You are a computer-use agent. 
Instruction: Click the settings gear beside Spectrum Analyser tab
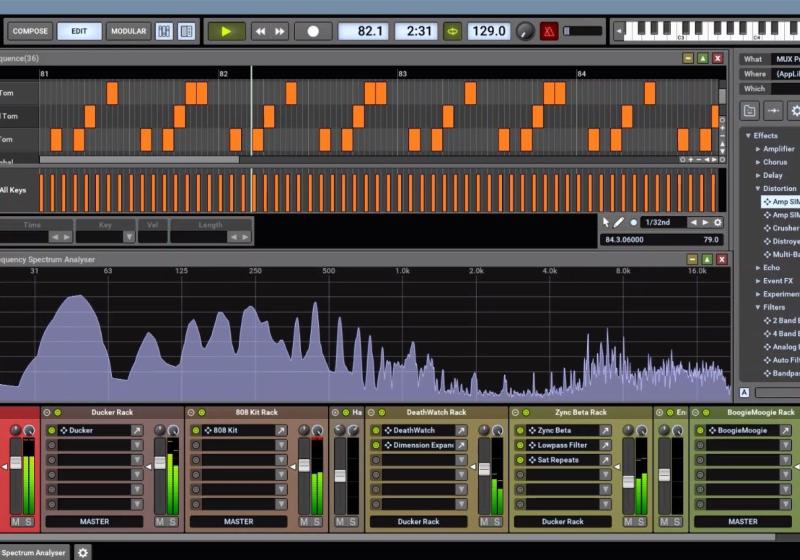(x=83, y=552)
